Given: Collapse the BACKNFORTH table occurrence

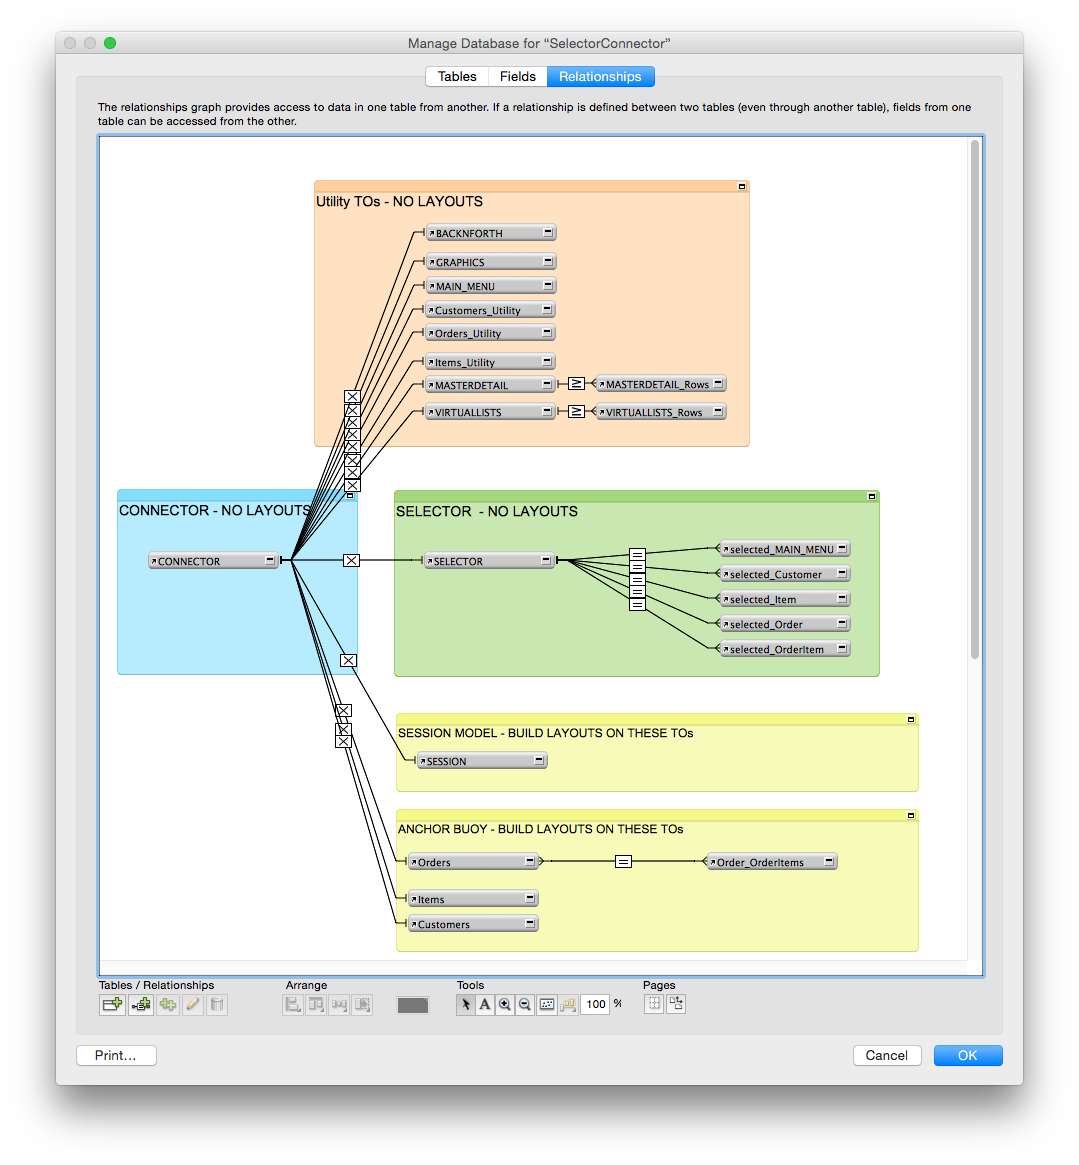Looking at the screenshot, I should click(548, 233).
